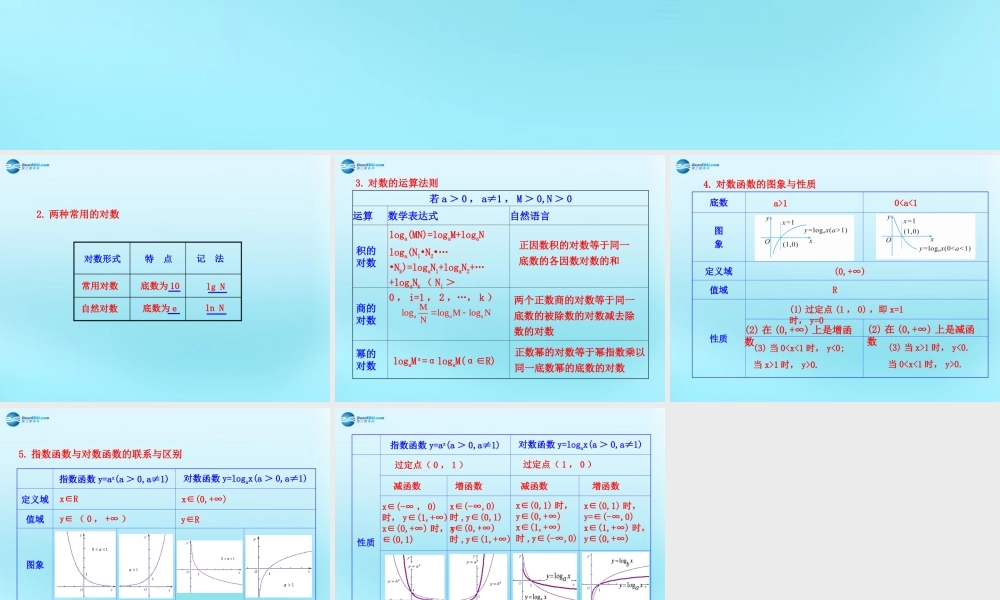Click the cell '底数为10'
This screenshot has width=1000, height=600.
pos(160,286)
